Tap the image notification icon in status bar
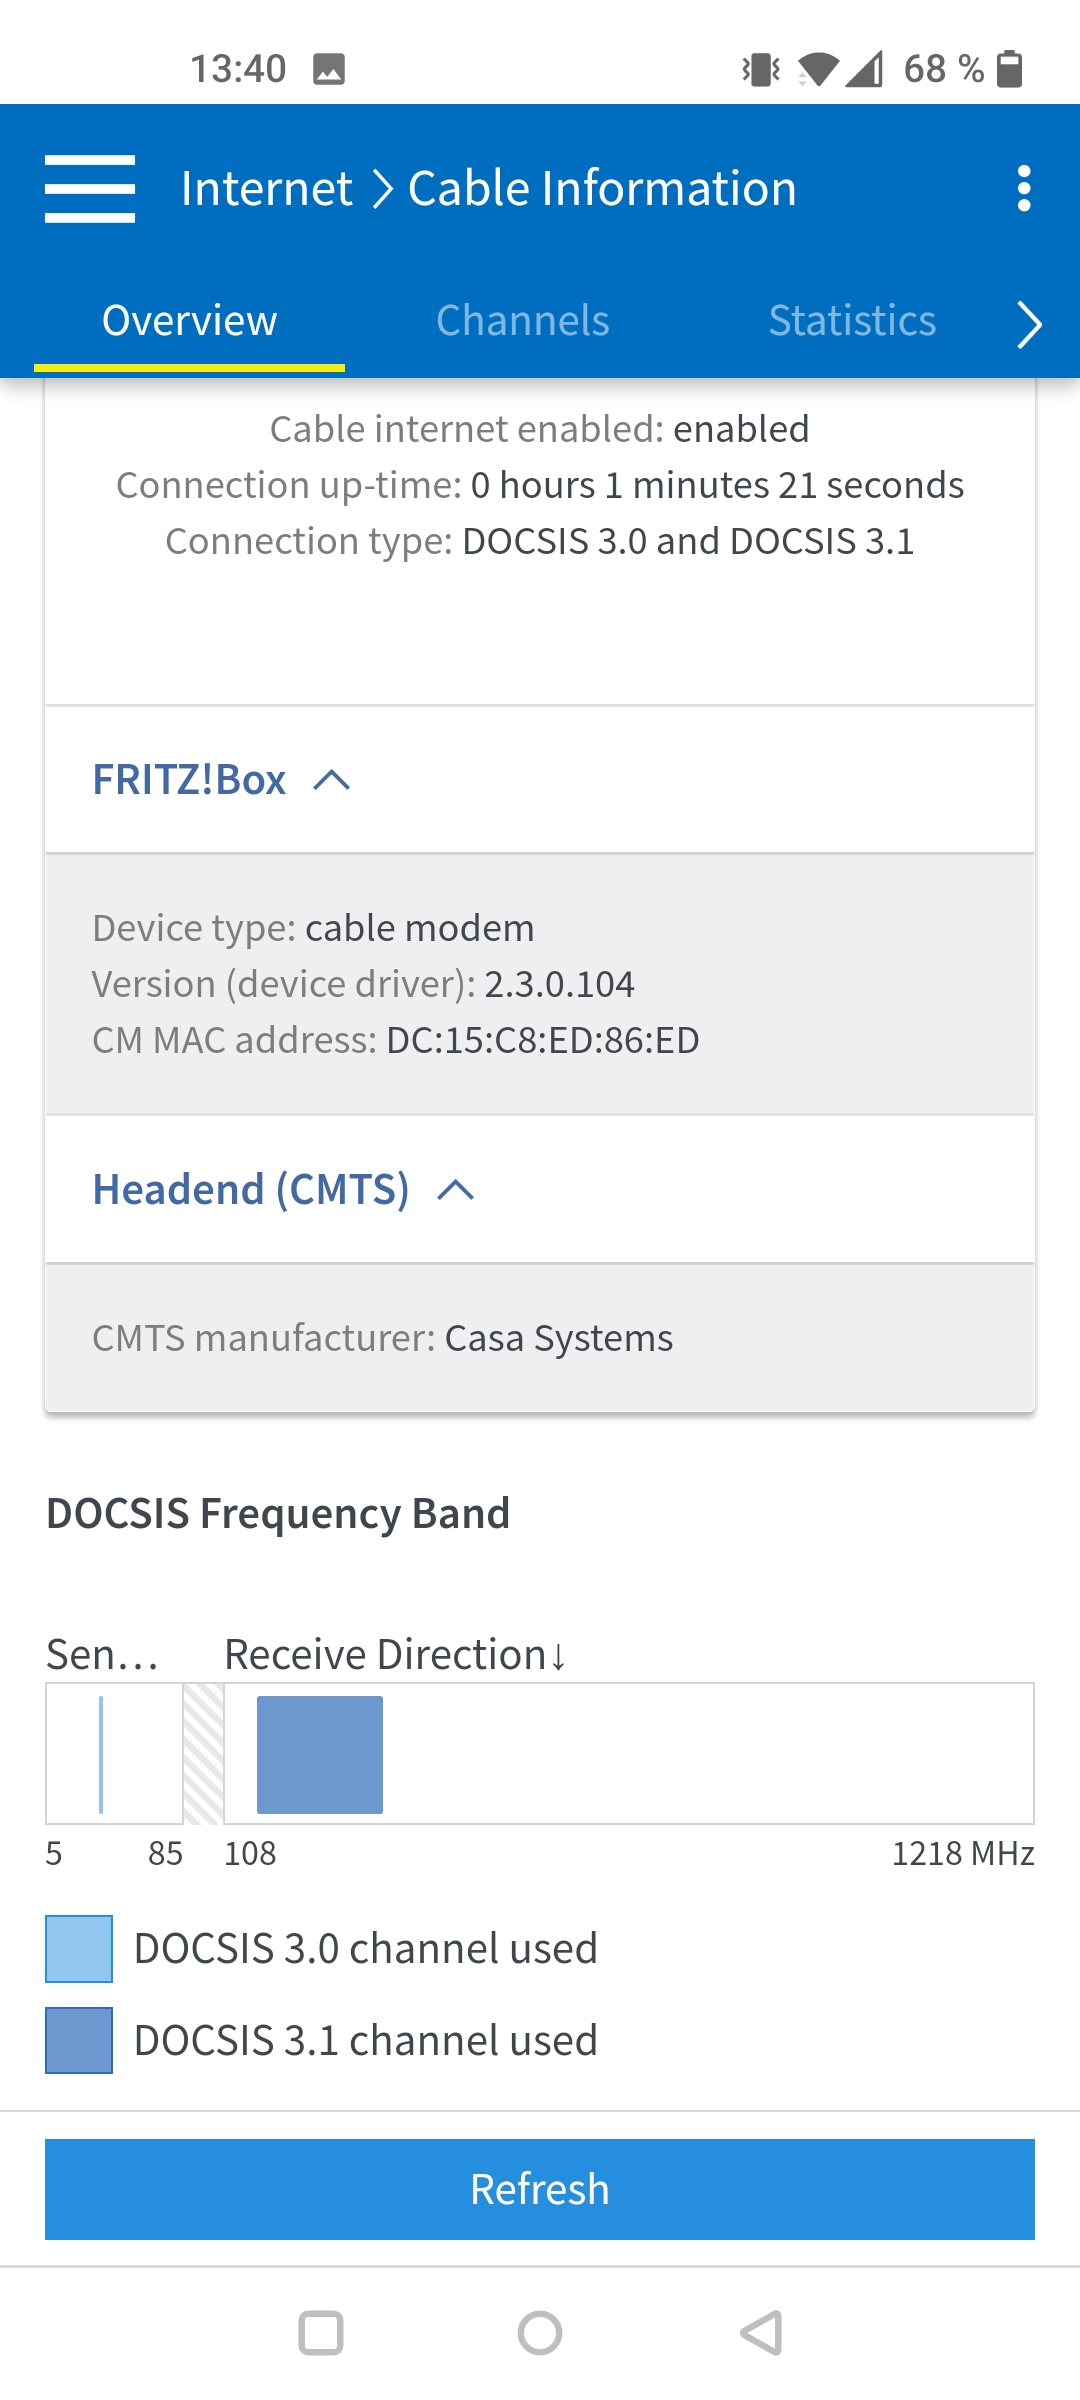The width and height of the screenshot is (1080, 2400). pyautogui.click(x=329, y=69)
